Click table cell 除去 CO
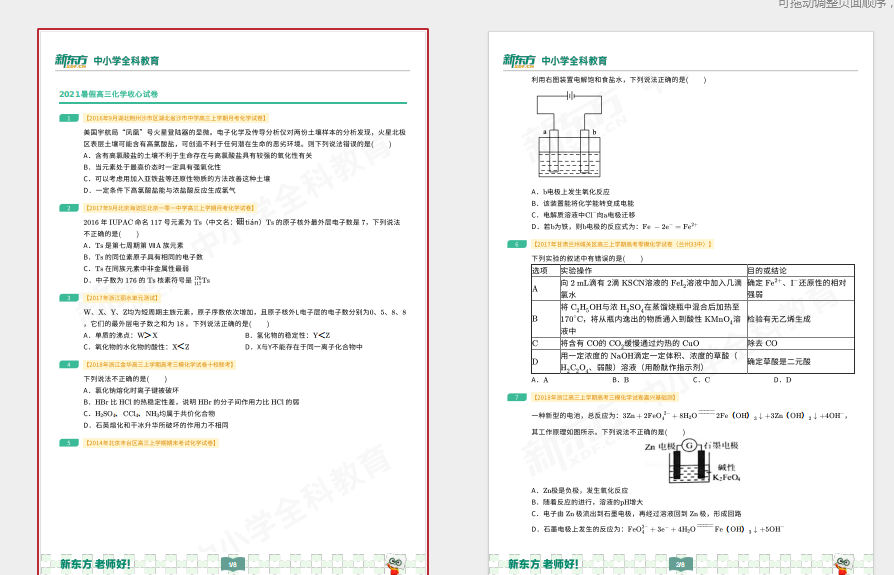This screenshot has height=575, width=894. coord(800,344)
